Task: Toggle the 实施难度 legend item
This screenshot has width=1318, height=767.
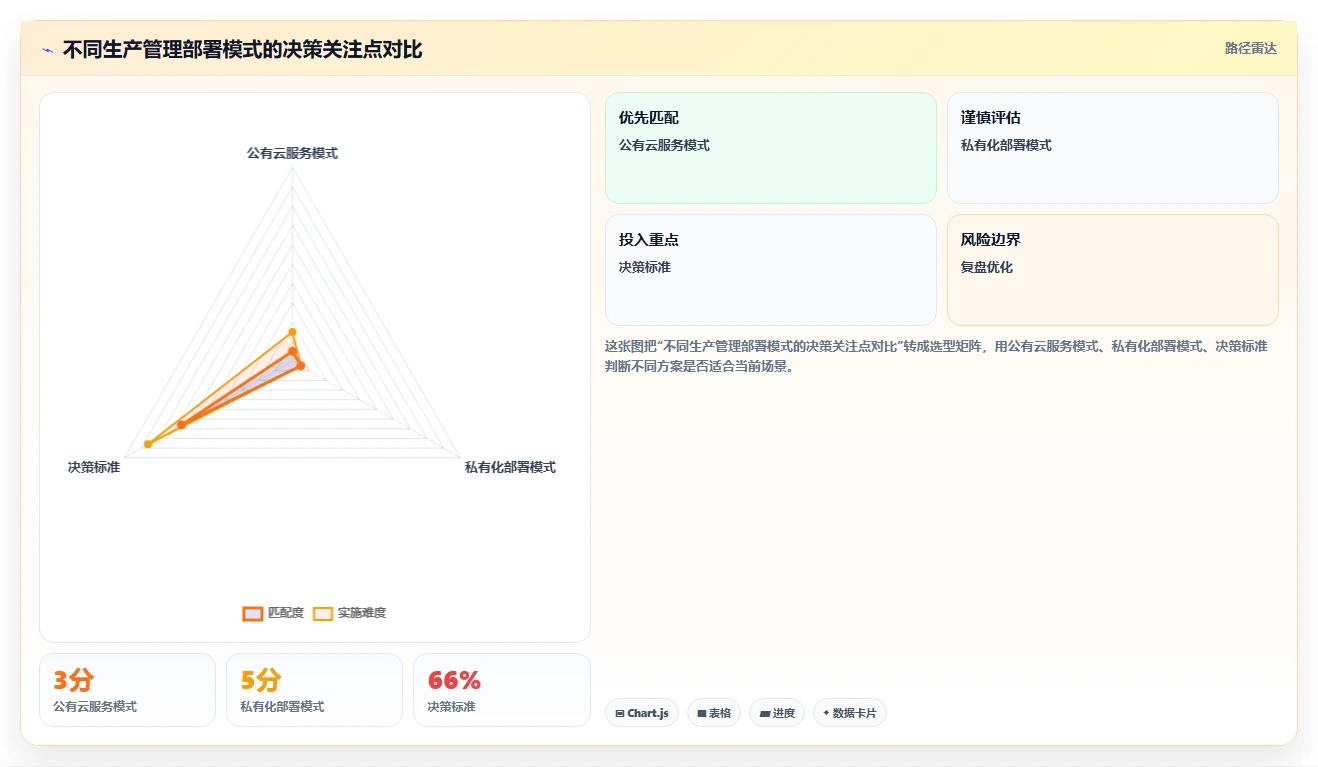Action: pos(349,613)
